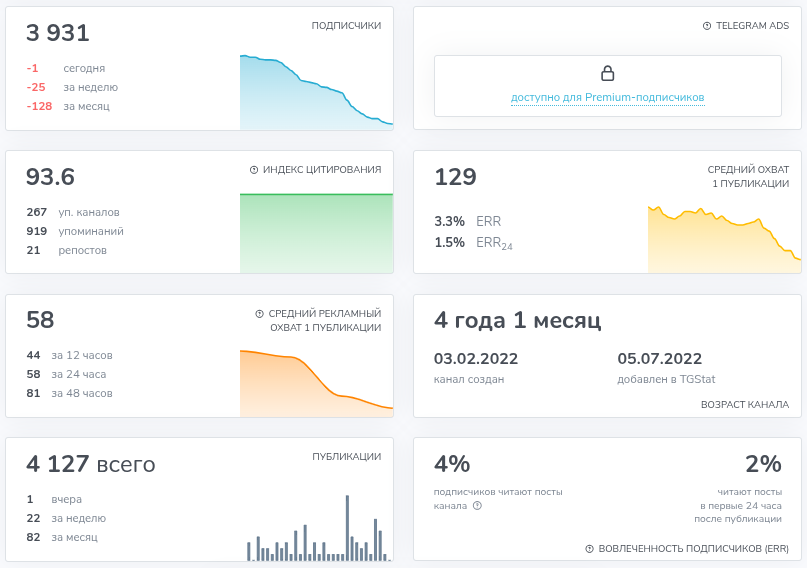
Task: Click the ИНДЕКС ЦИТИРОВАНИЯ label
Action: pos(322,170)
